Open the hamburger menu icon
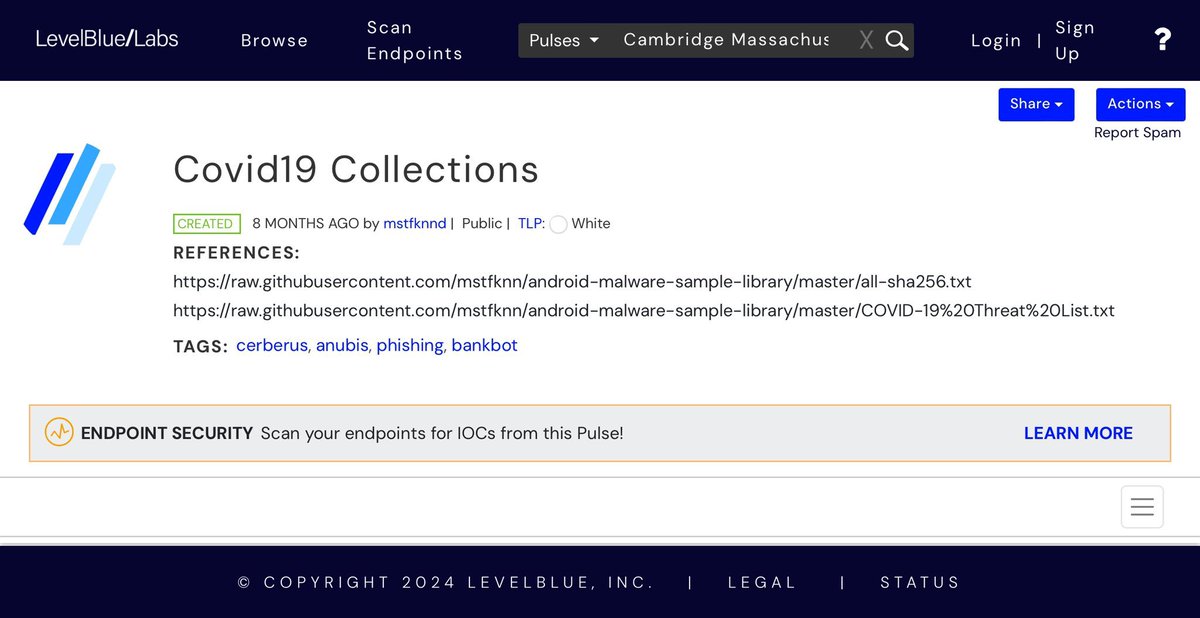The height and width of the screenshot is (618, 1200). pos(1142,507)
